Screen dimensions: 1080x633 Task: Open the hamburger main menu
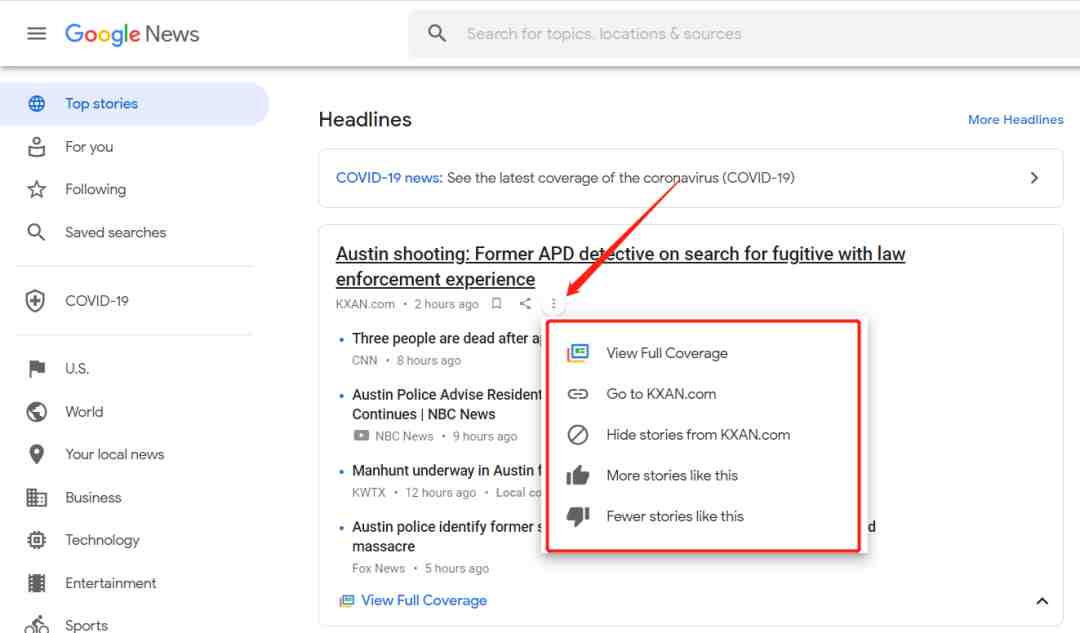(37, 33)
